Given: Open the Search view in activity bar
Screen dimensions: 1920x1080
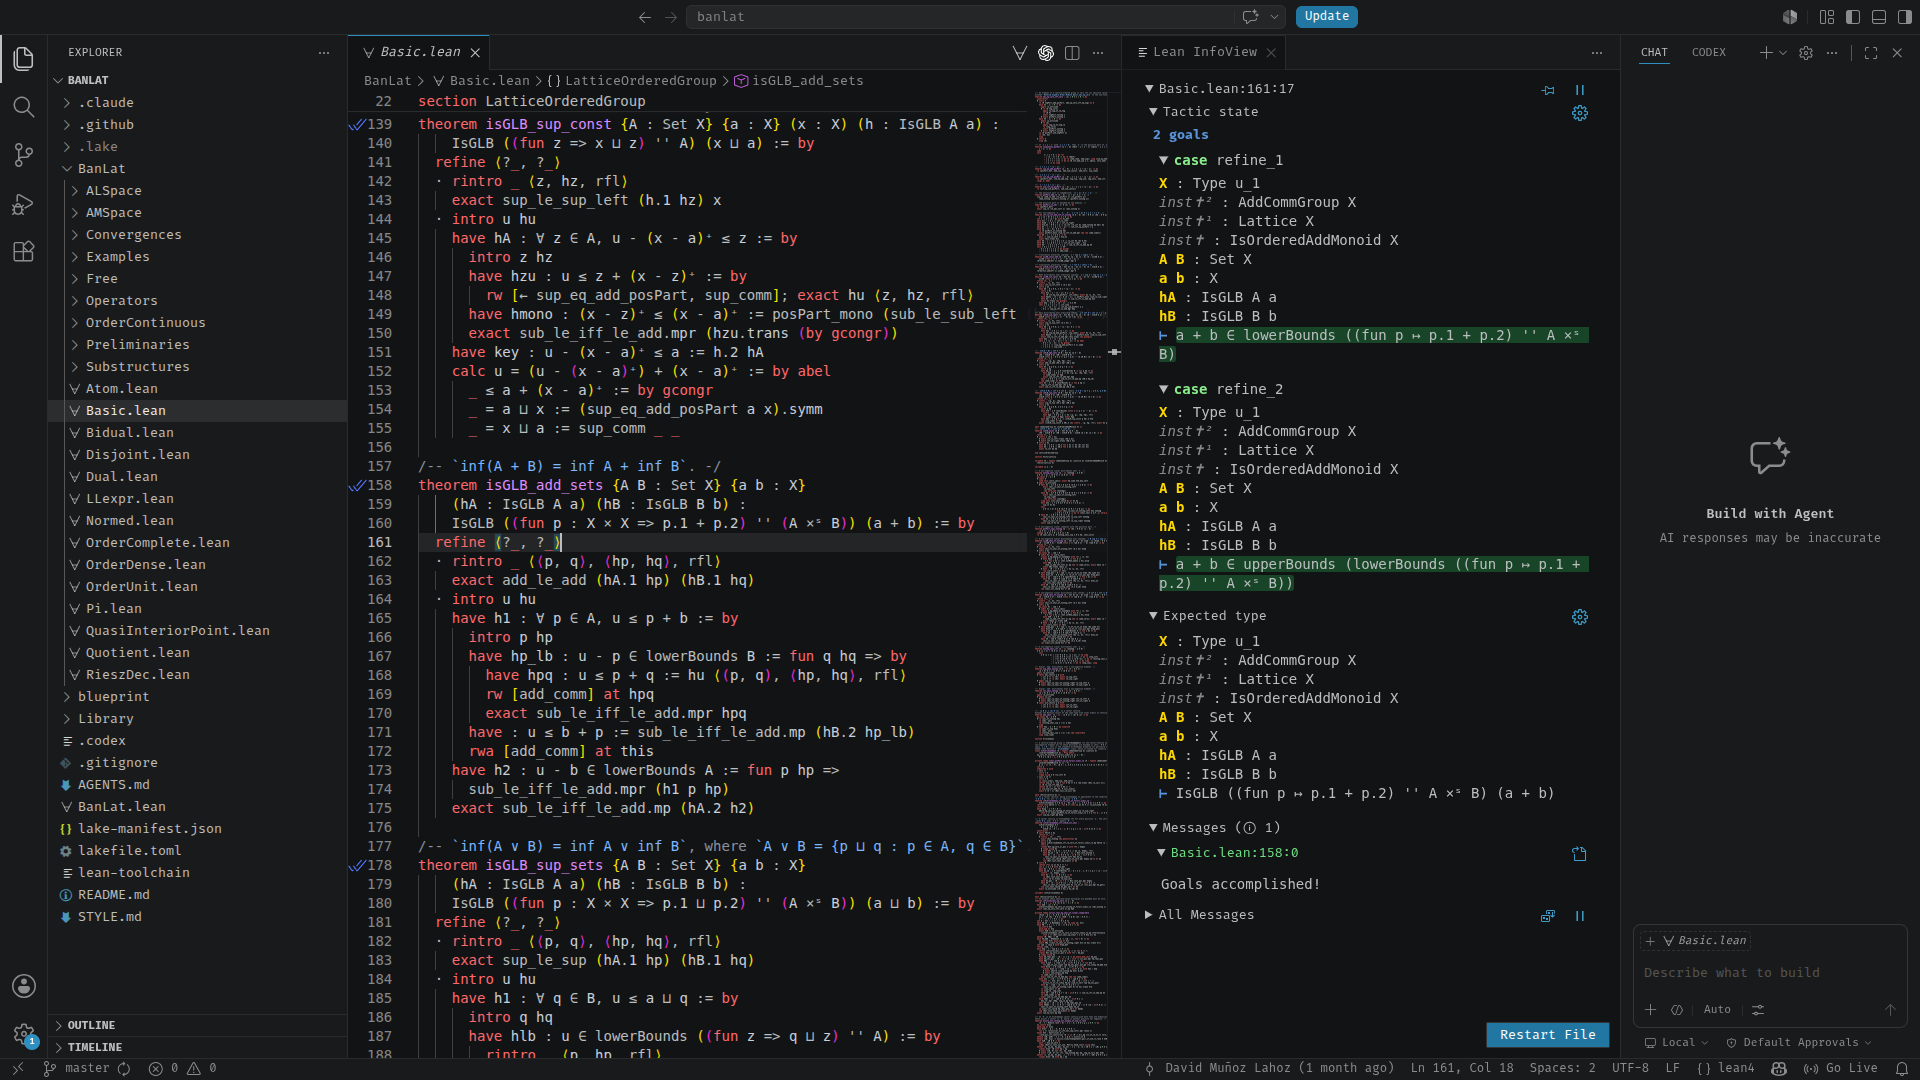Looking at the screenshot, I should (24, 107).
